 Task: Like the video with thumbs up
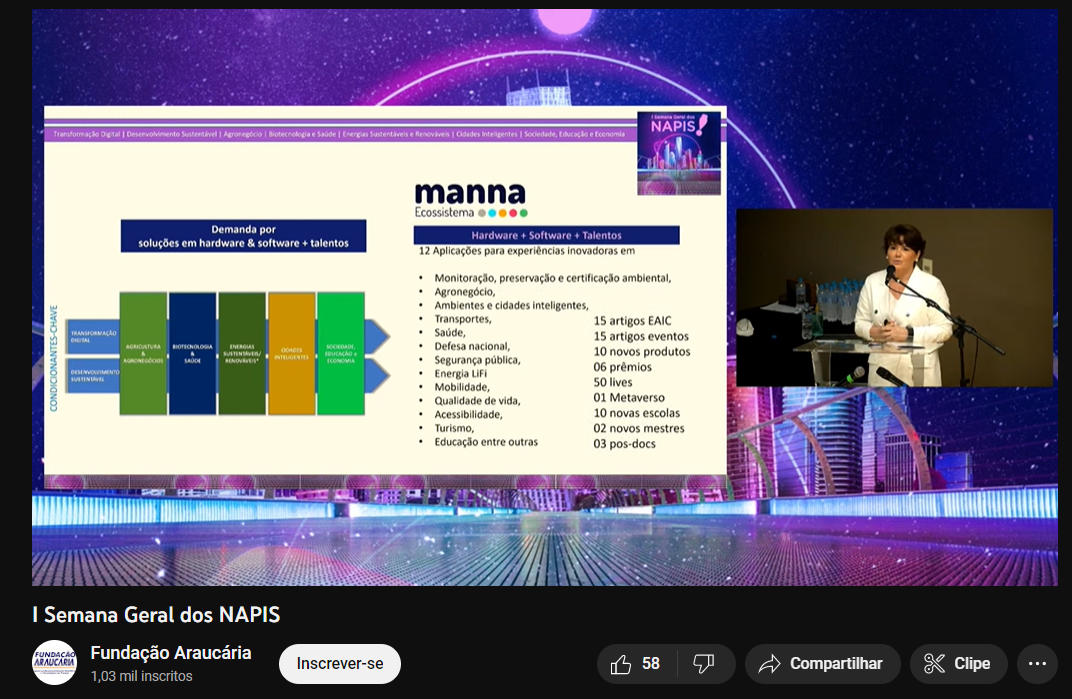coord(636,663)
